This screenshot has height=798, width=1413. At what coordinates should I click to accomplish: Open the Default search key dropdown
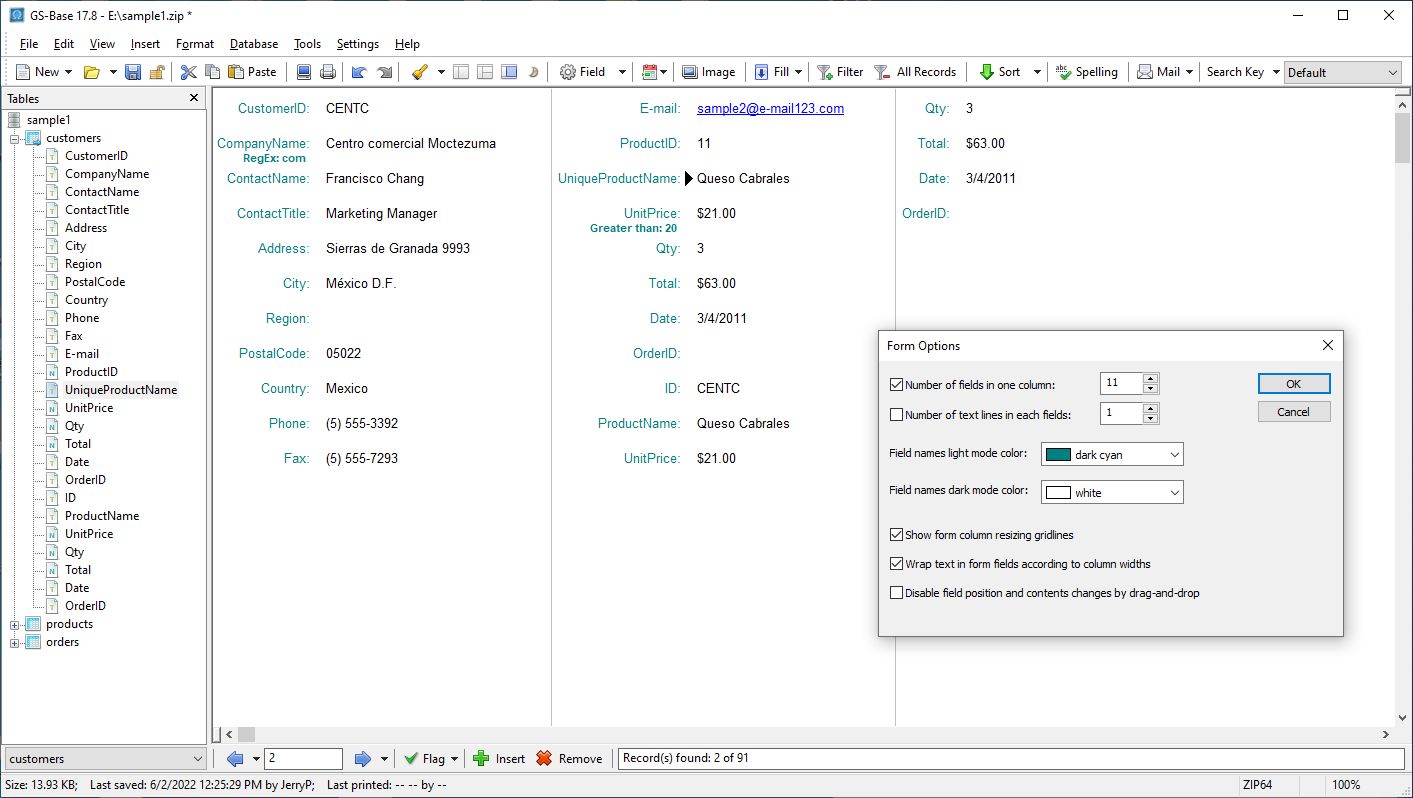point(1343,72)
